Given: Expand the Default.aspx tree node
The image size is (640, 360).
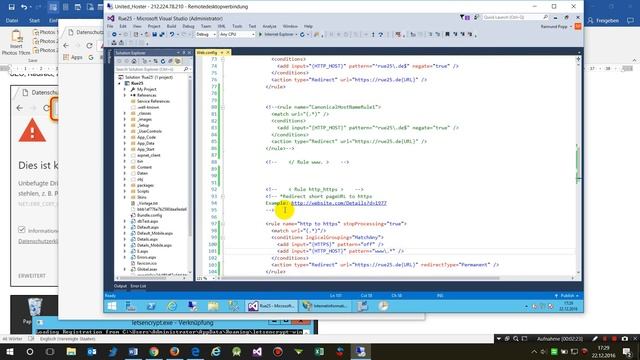Looking at the screenshot, I should point(125,227).
